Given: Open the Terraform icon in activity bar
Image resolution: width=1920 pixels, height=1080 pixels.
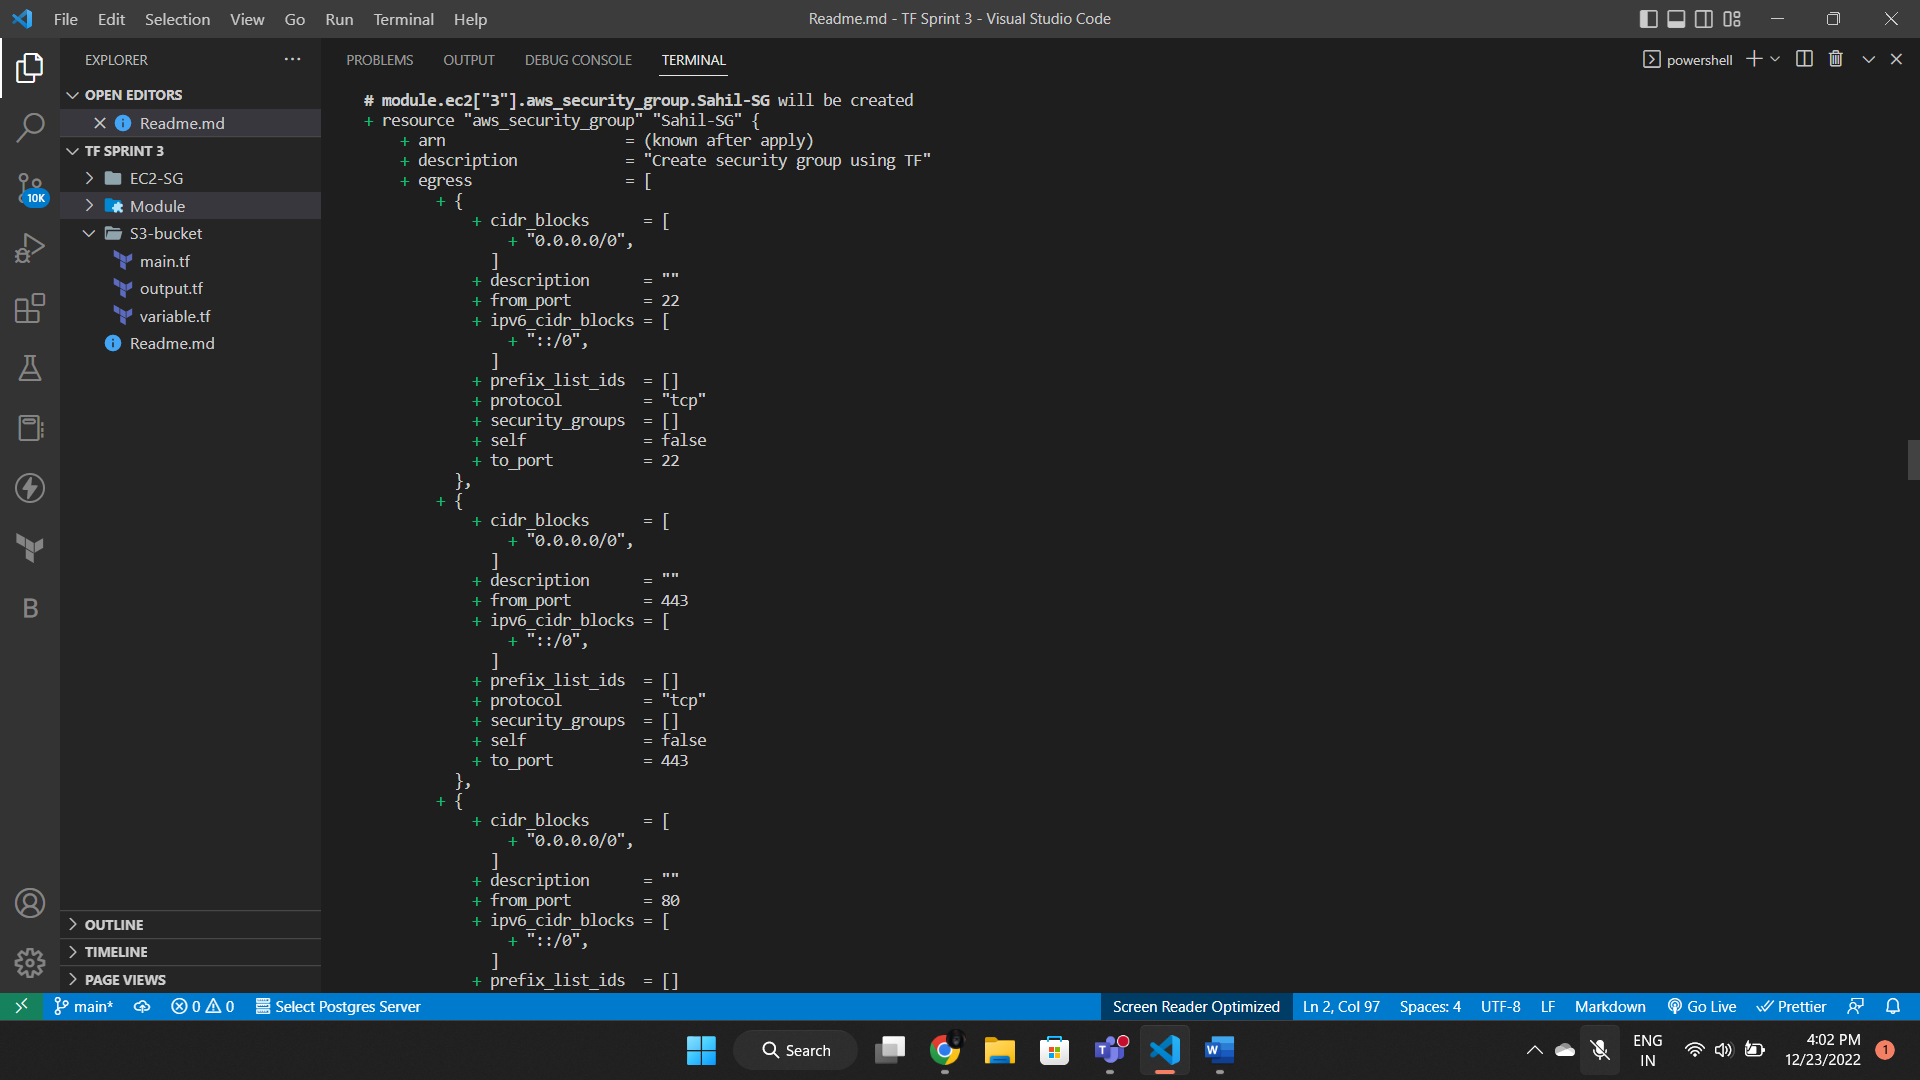Looking at the screenshot, I should 30,548.
